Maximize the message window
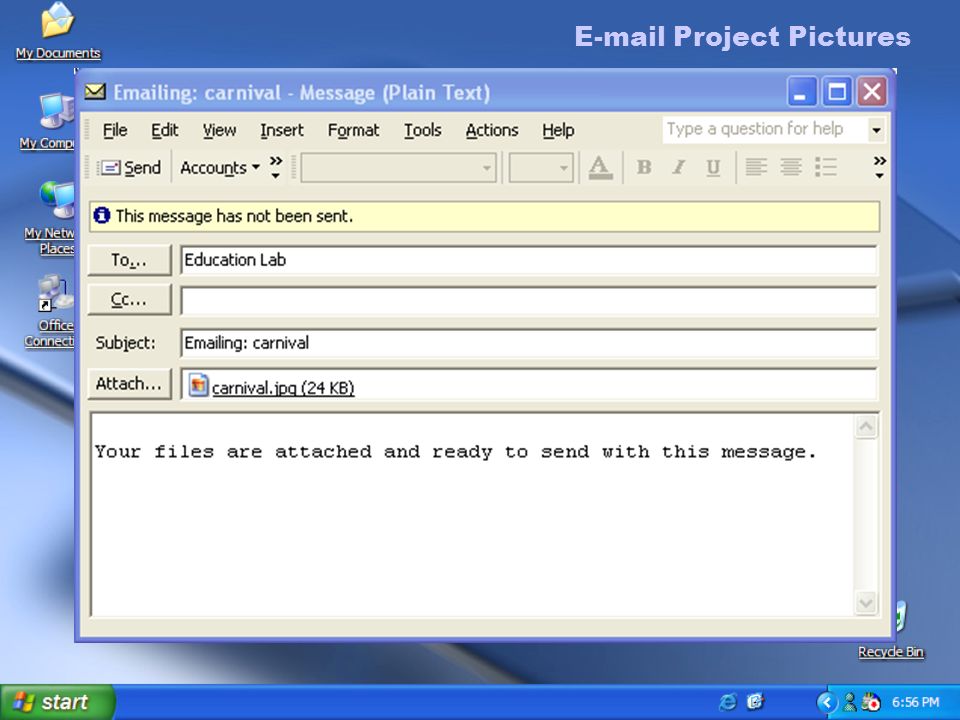The width and height of the screenshot is (960, 720). (x=837, y=92)
